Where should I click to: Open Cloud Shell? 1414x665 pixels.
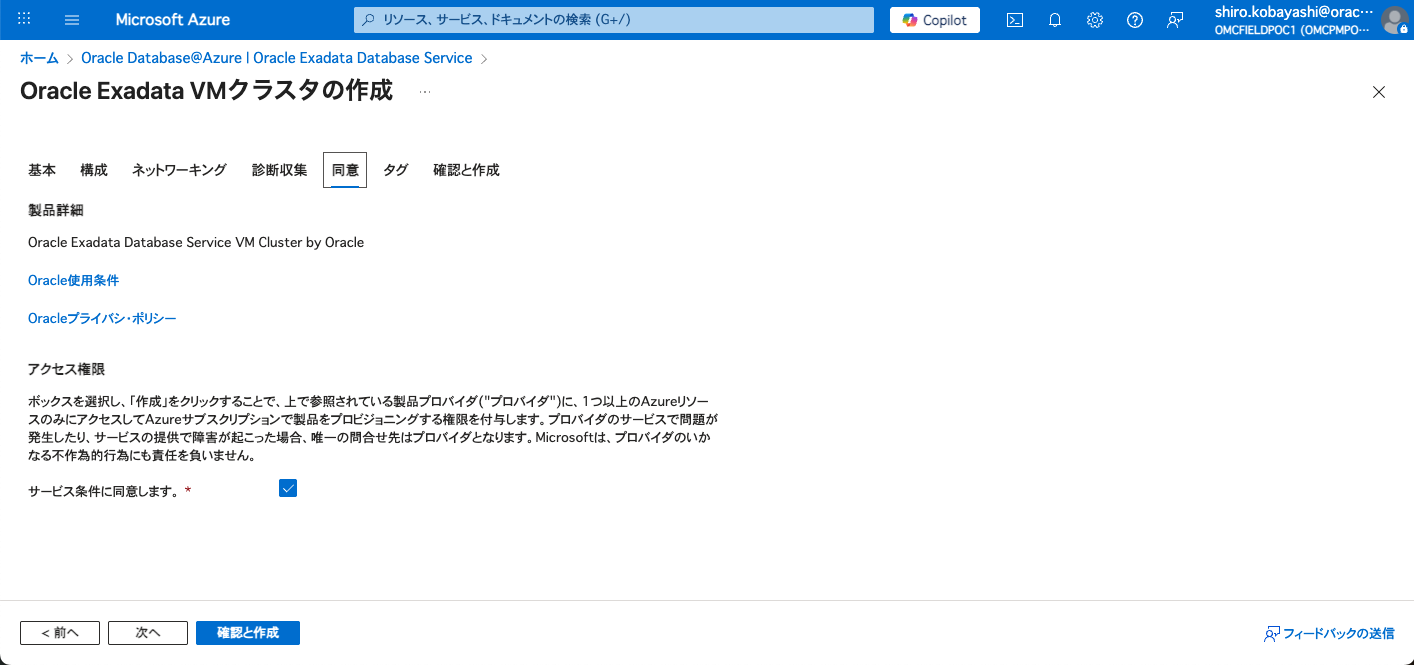pyautogui.click(x=1014, y=19)
